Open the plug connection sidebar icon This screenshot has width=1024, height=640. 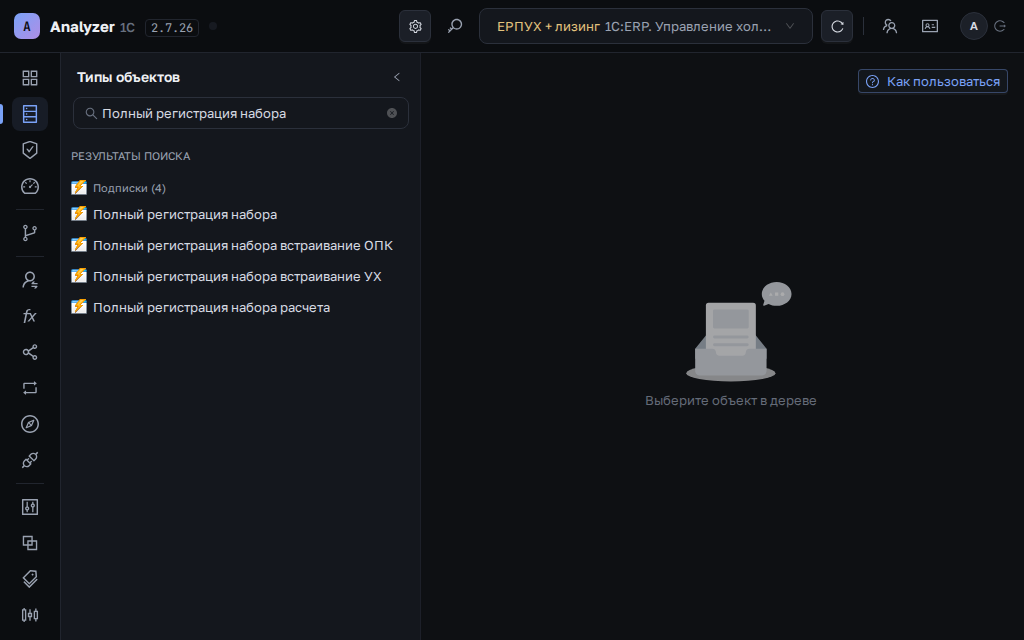(x=30, y=460)
